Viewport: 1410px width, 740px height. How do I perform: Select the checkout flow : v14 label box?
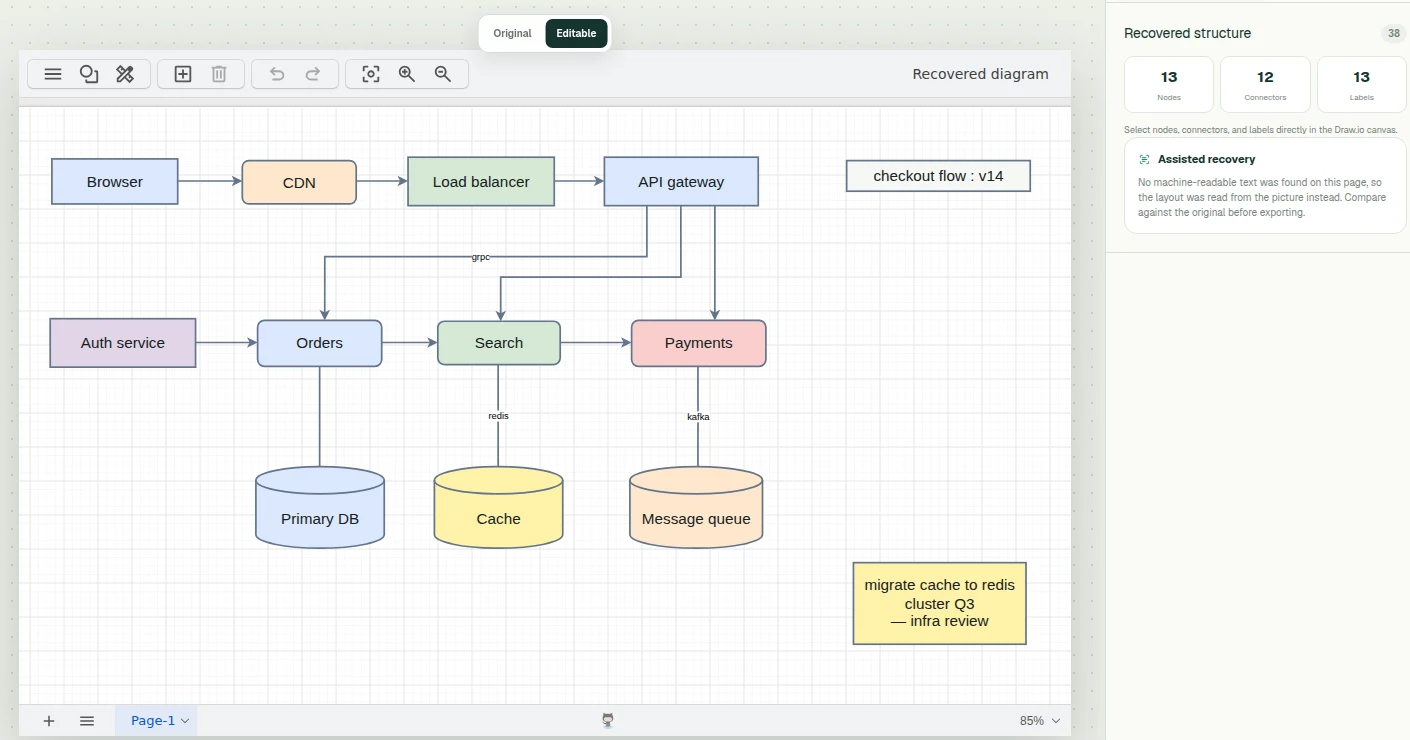point(938,176)
